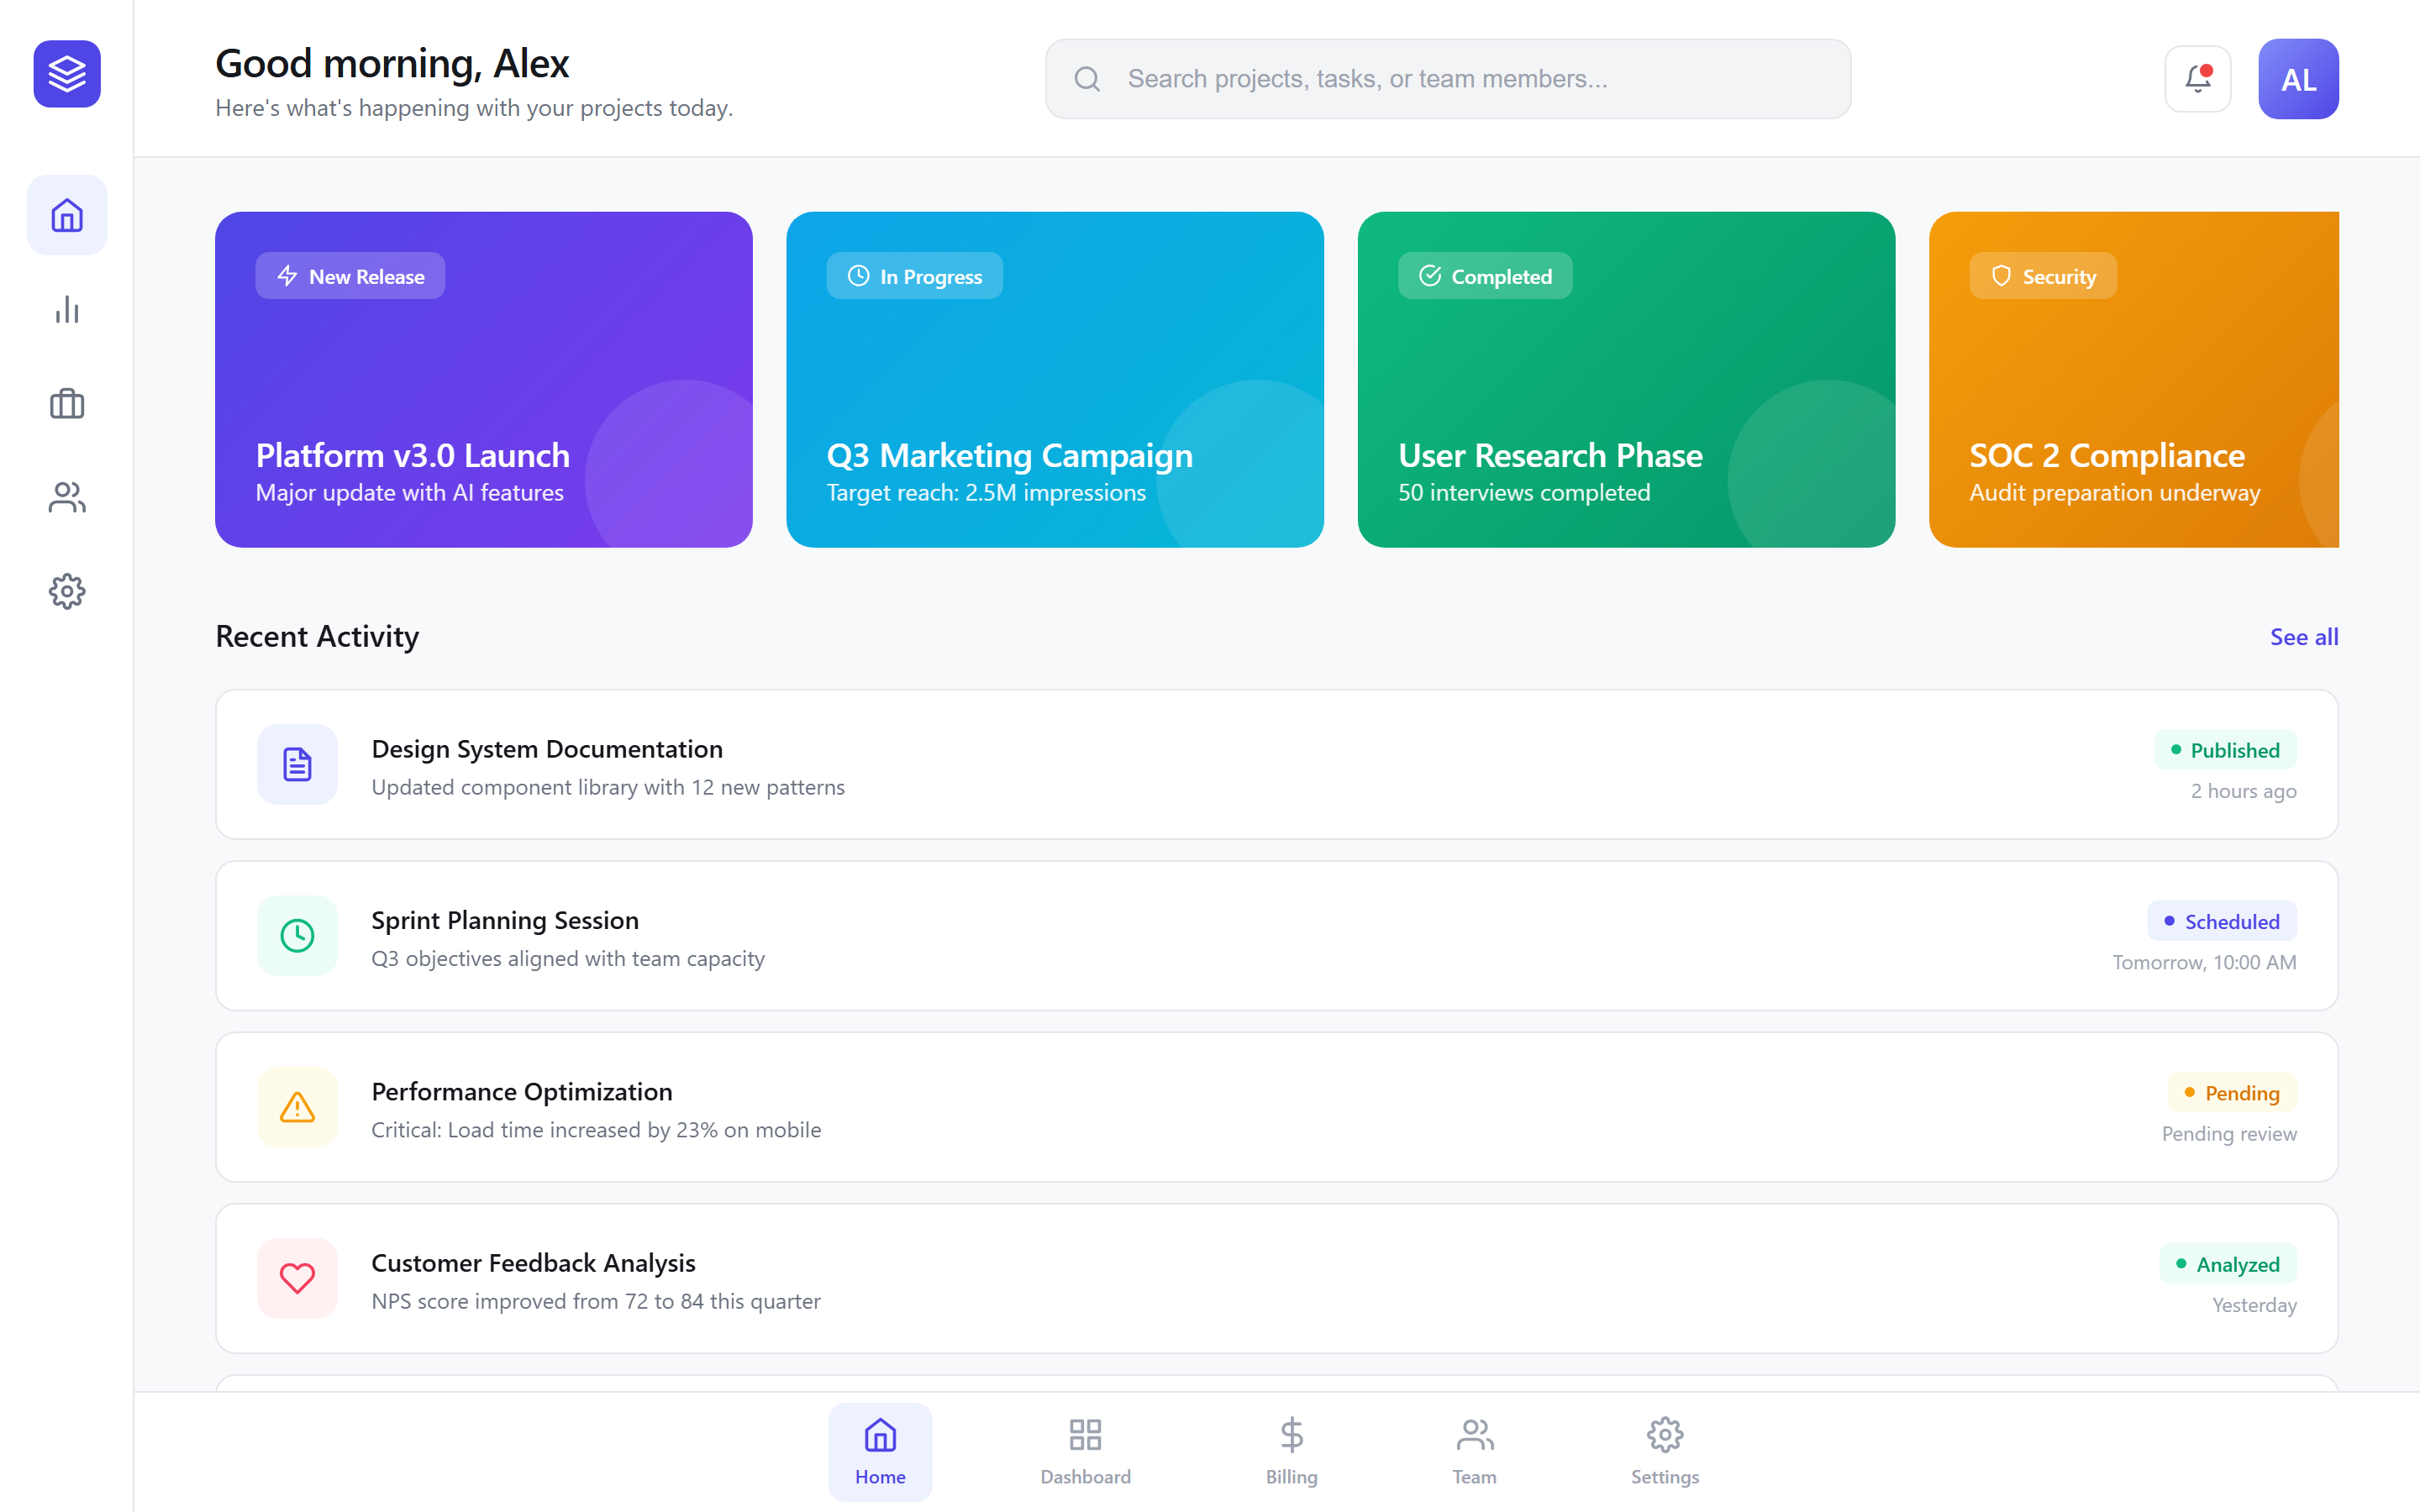The height and width of the screenshot is (1512, 2420).
Task: Click the lightning bolt icon in New Release badge
Action: coord(287,276)
